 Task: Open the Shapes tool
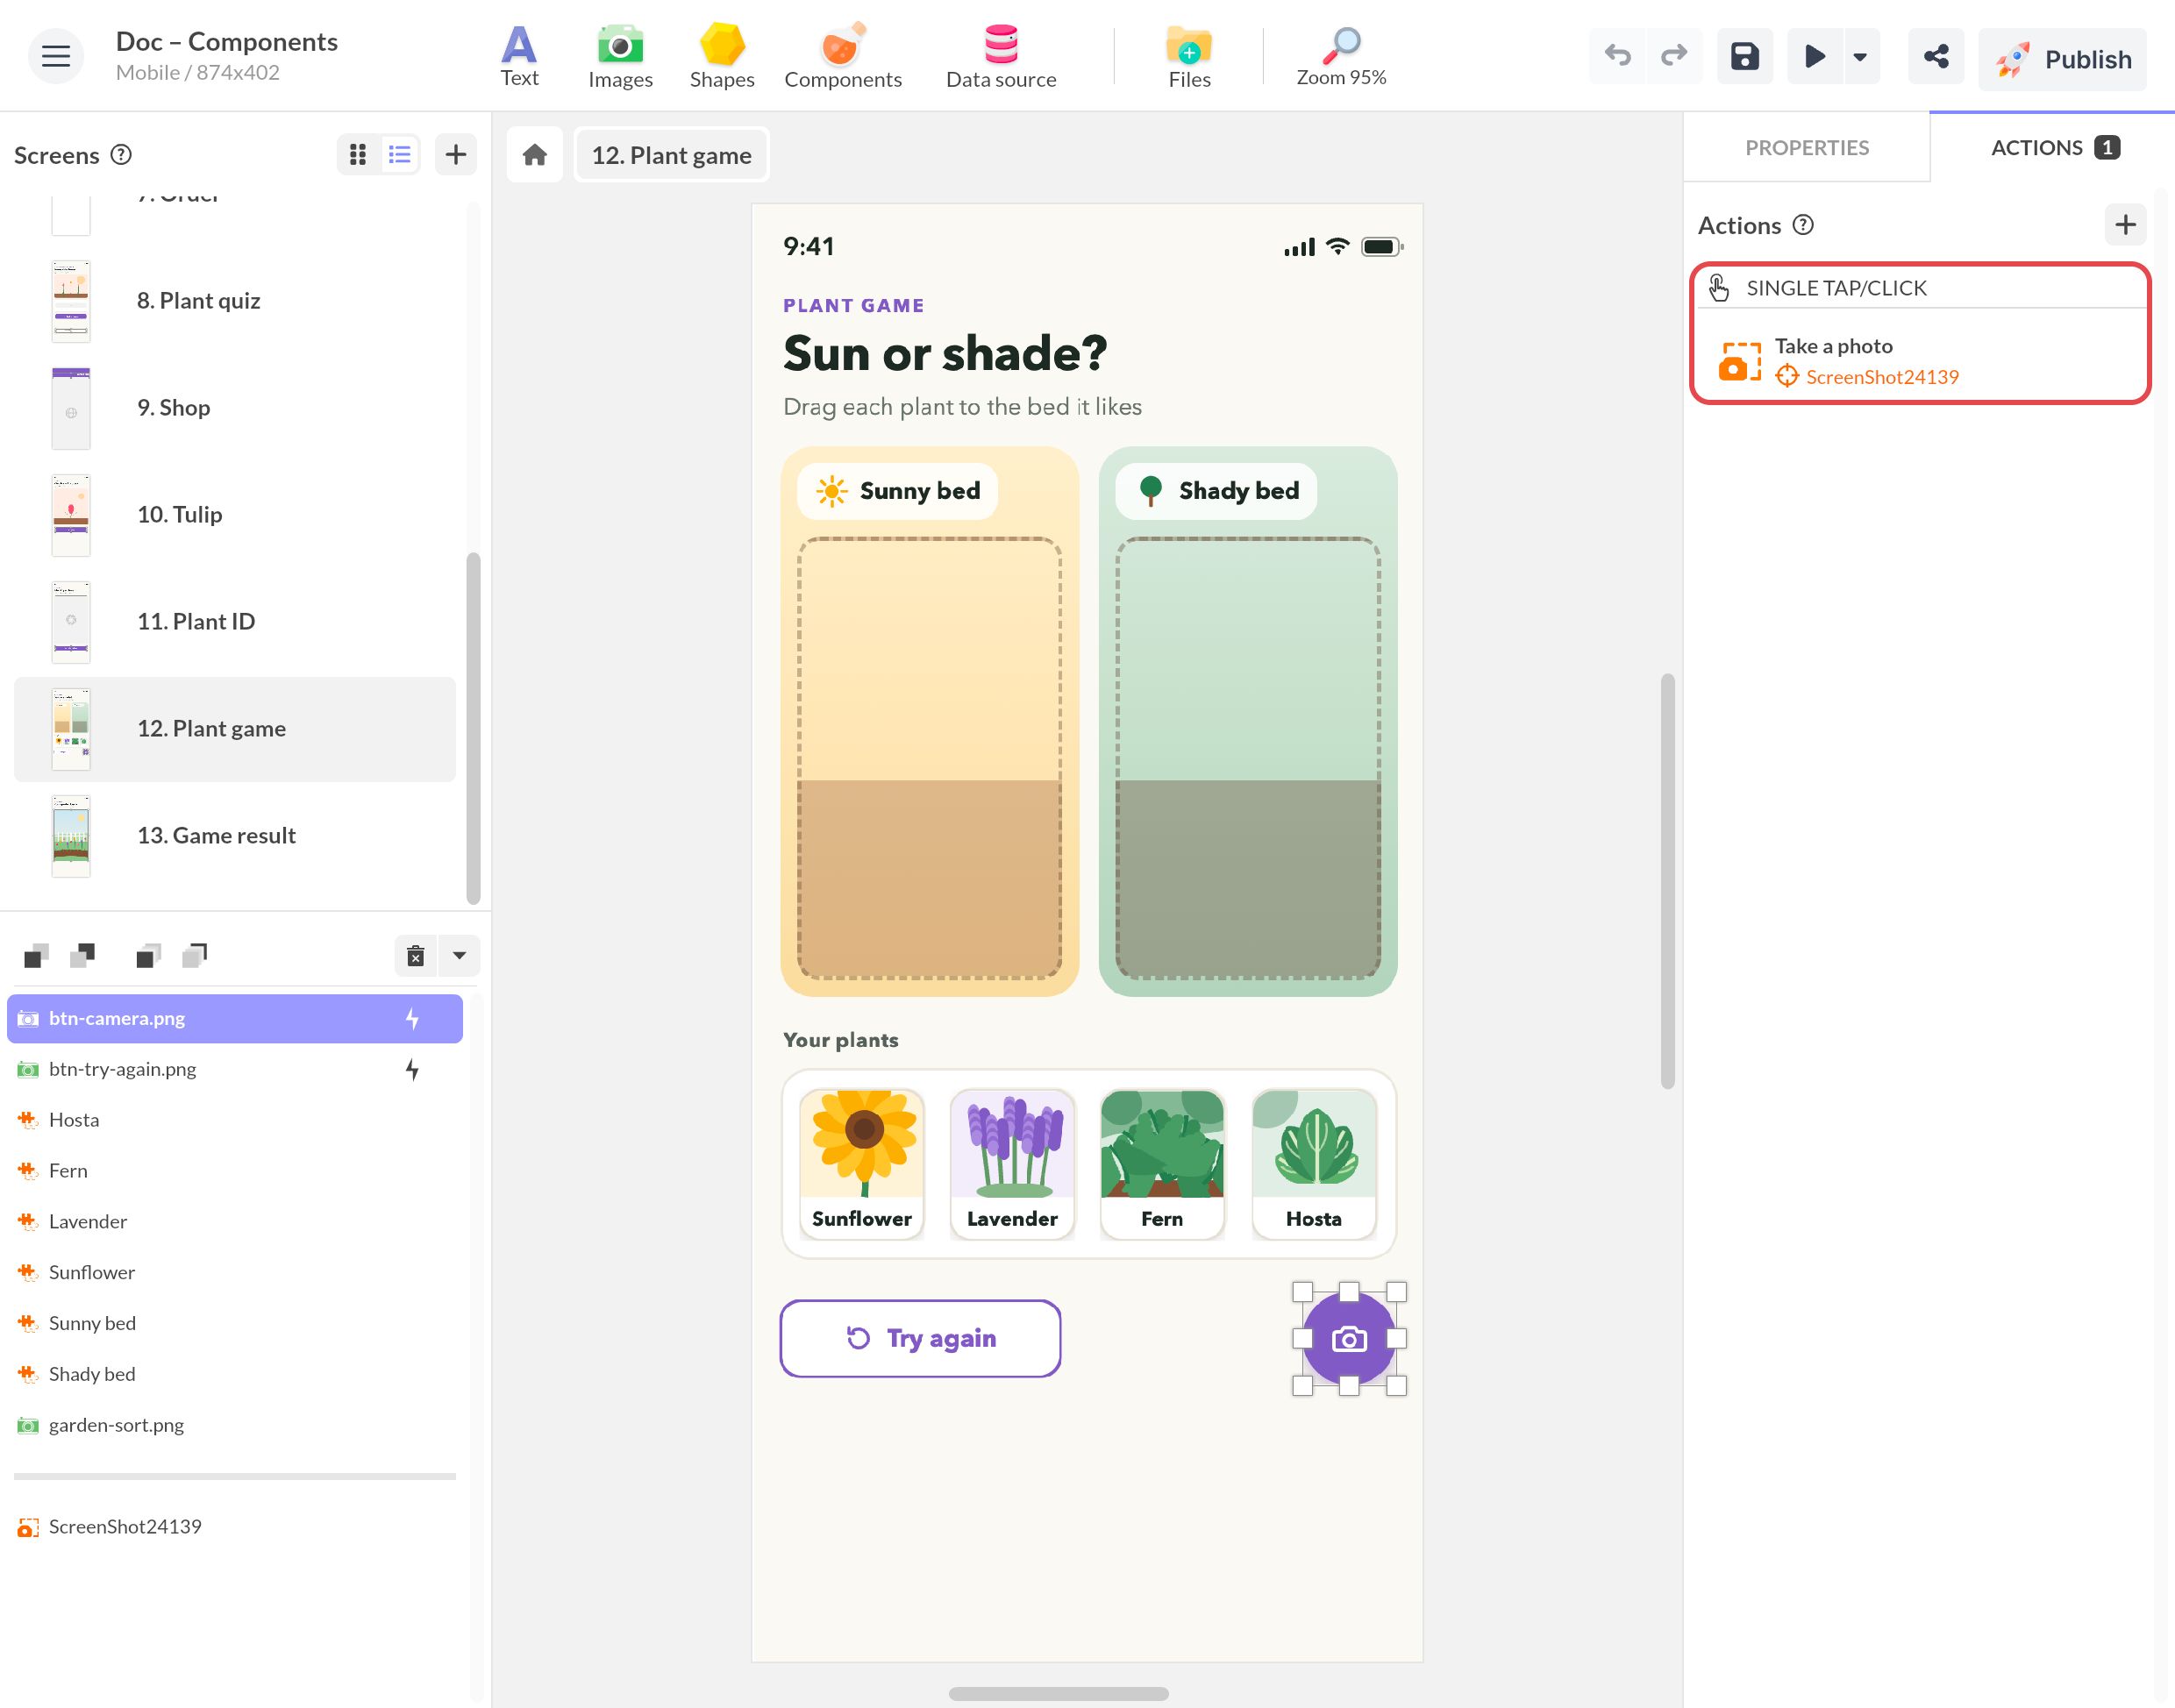tap(721, 56)
